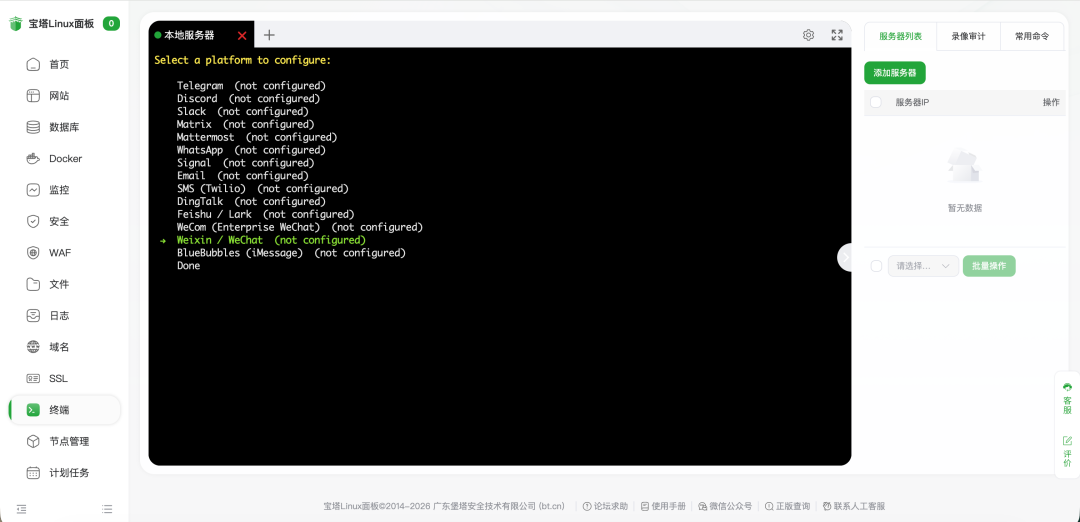
Task: Open the 微信公众号 footer link
Action: (x=725, y=506)
